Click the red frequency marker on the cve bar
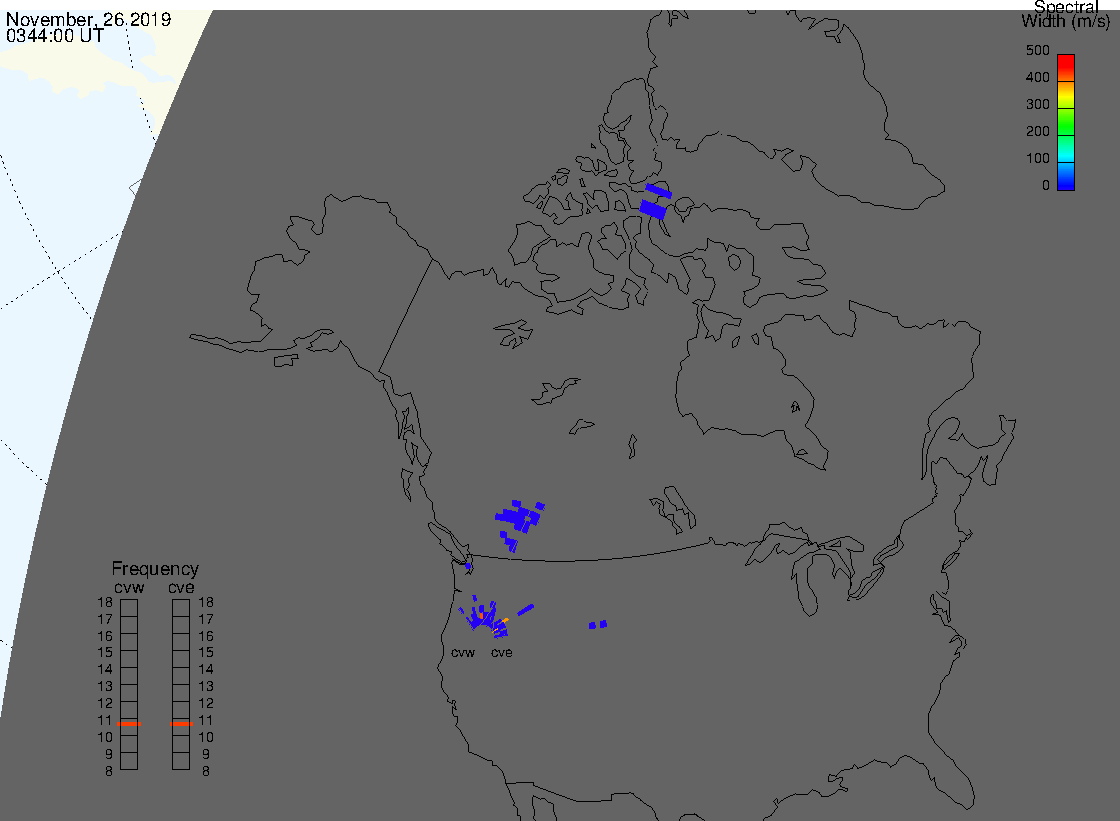 (x=181, y=724)
